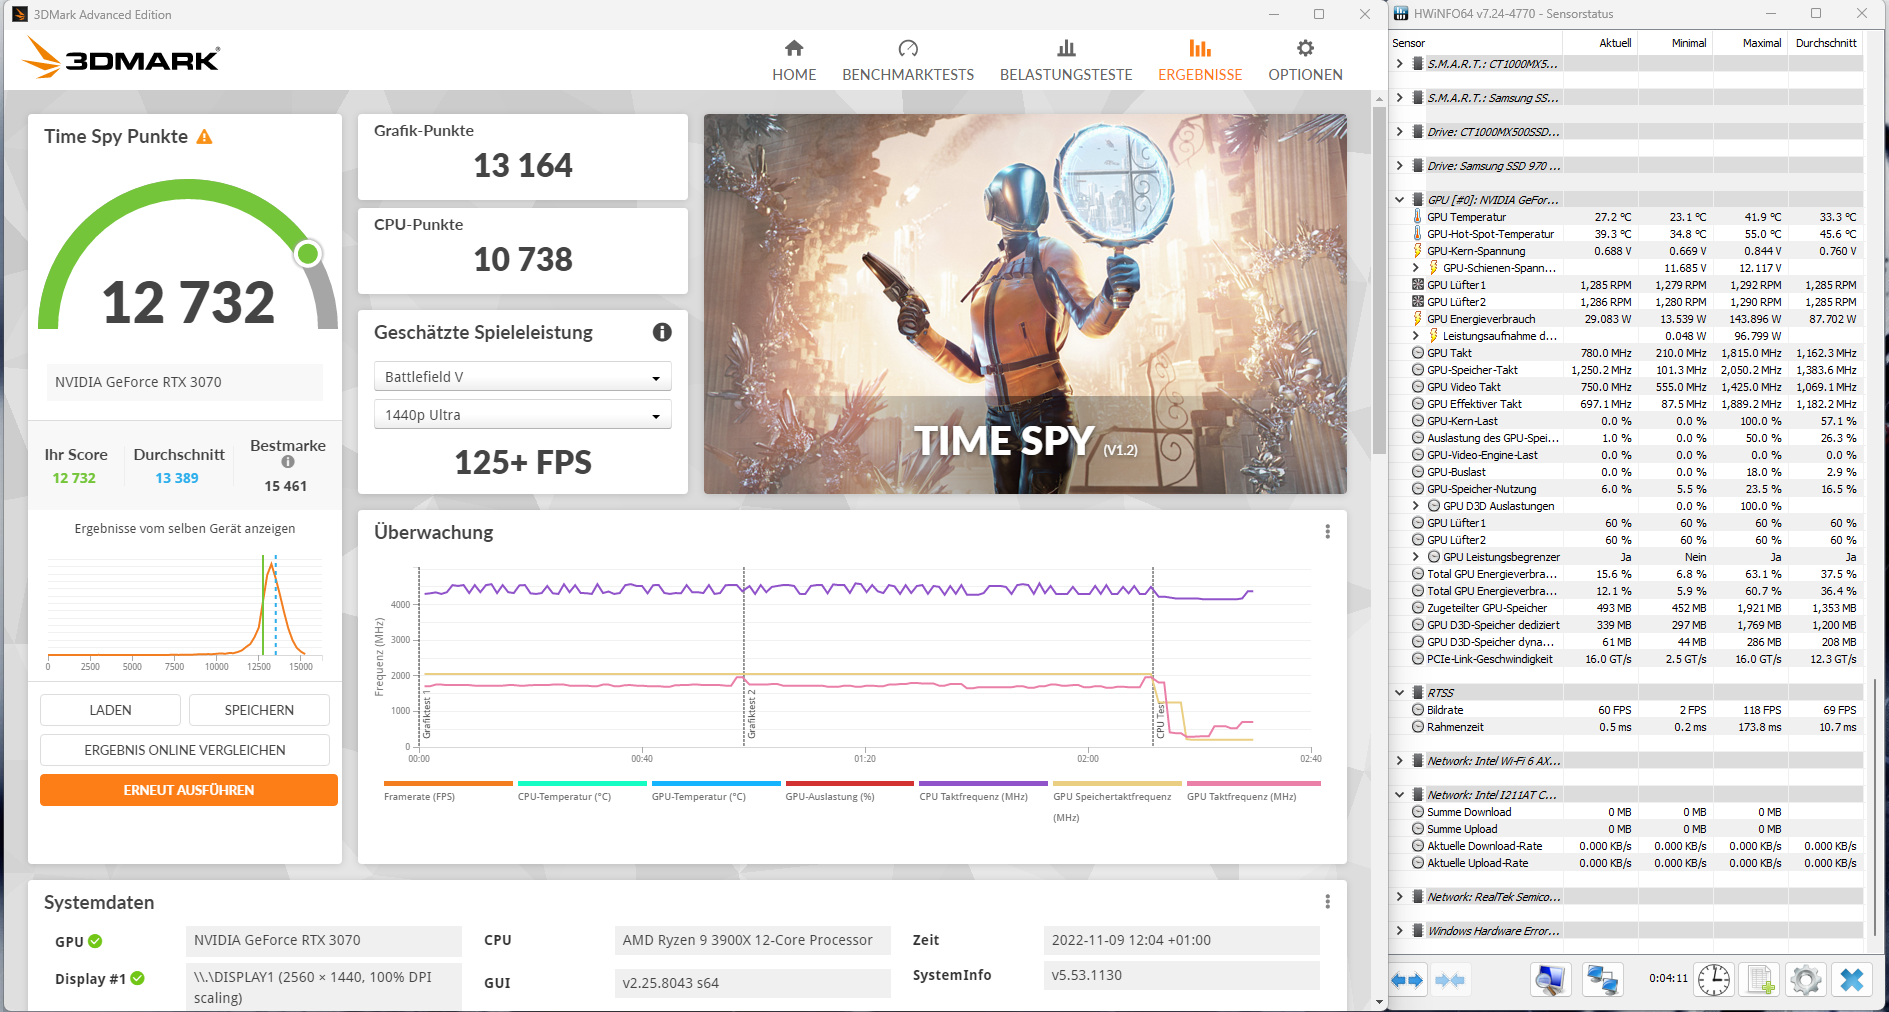1889x1012 pixels.
Task: Expand the Windows Hardware Errors group
Action: tap(1399, 931)
